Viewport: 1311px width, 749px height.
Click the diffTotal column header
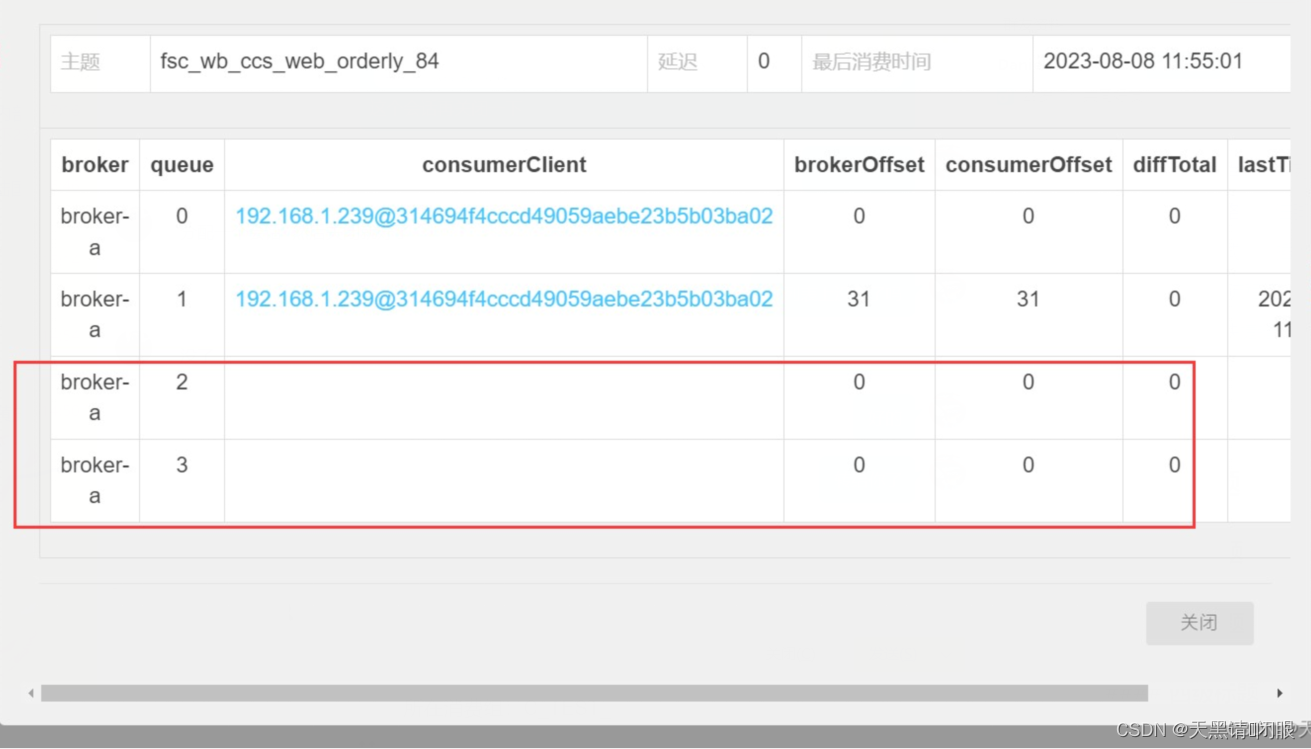point(1175,165)
